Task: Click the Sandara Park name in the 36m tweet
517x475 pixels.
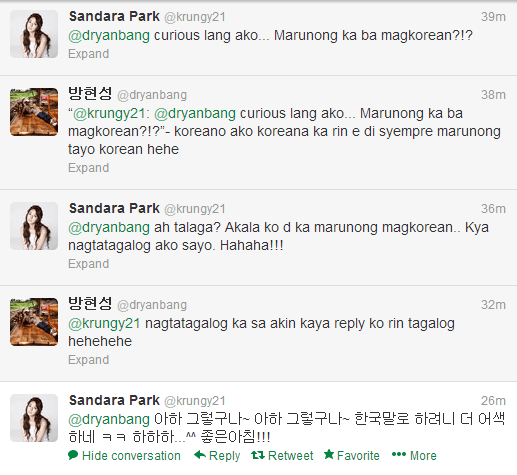Action: pyautogui.click(x=114, y=208)
